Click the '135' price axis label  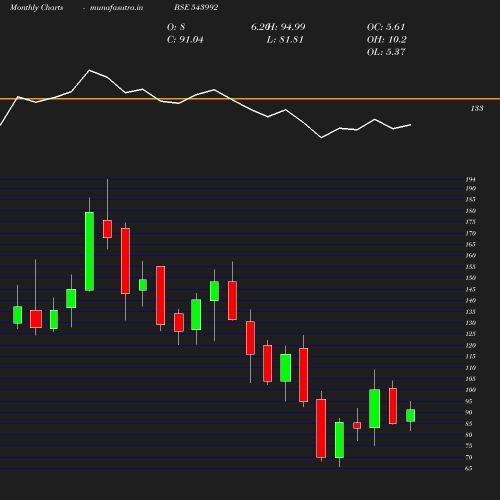click(470, 312)
